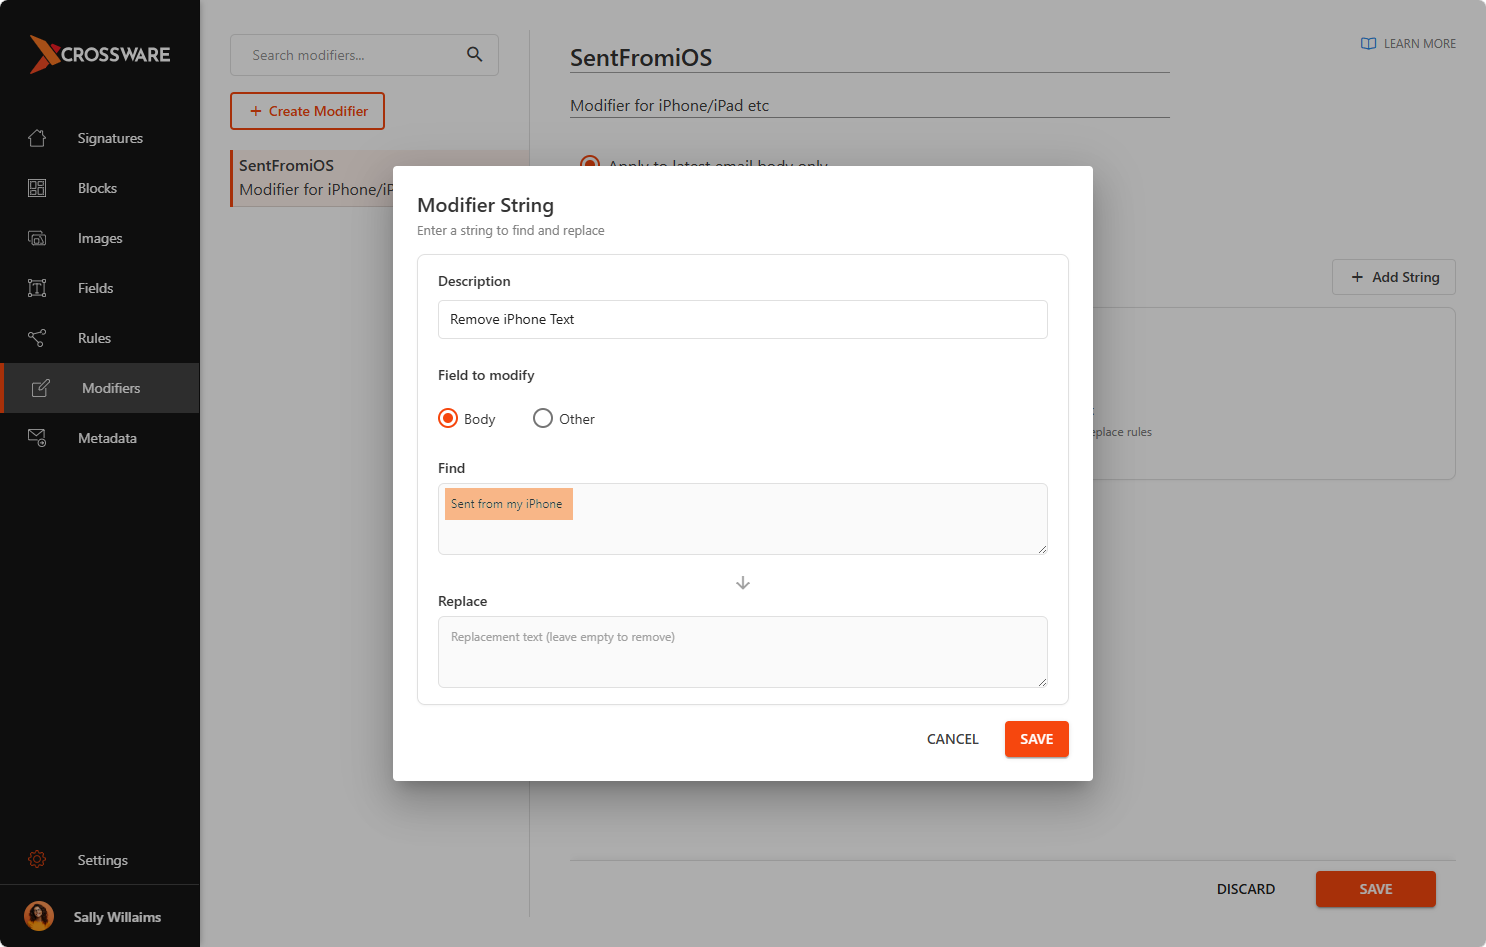Click the 'Field to modify' label
Screen dimensions: 1486x947
pos(486,375)
